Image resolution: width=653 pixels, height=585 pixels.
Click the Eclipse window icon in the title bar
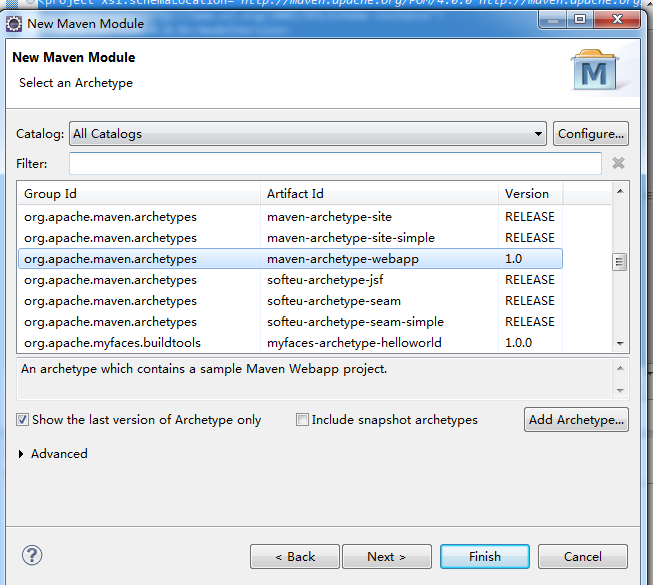click(x=14, y=24)
